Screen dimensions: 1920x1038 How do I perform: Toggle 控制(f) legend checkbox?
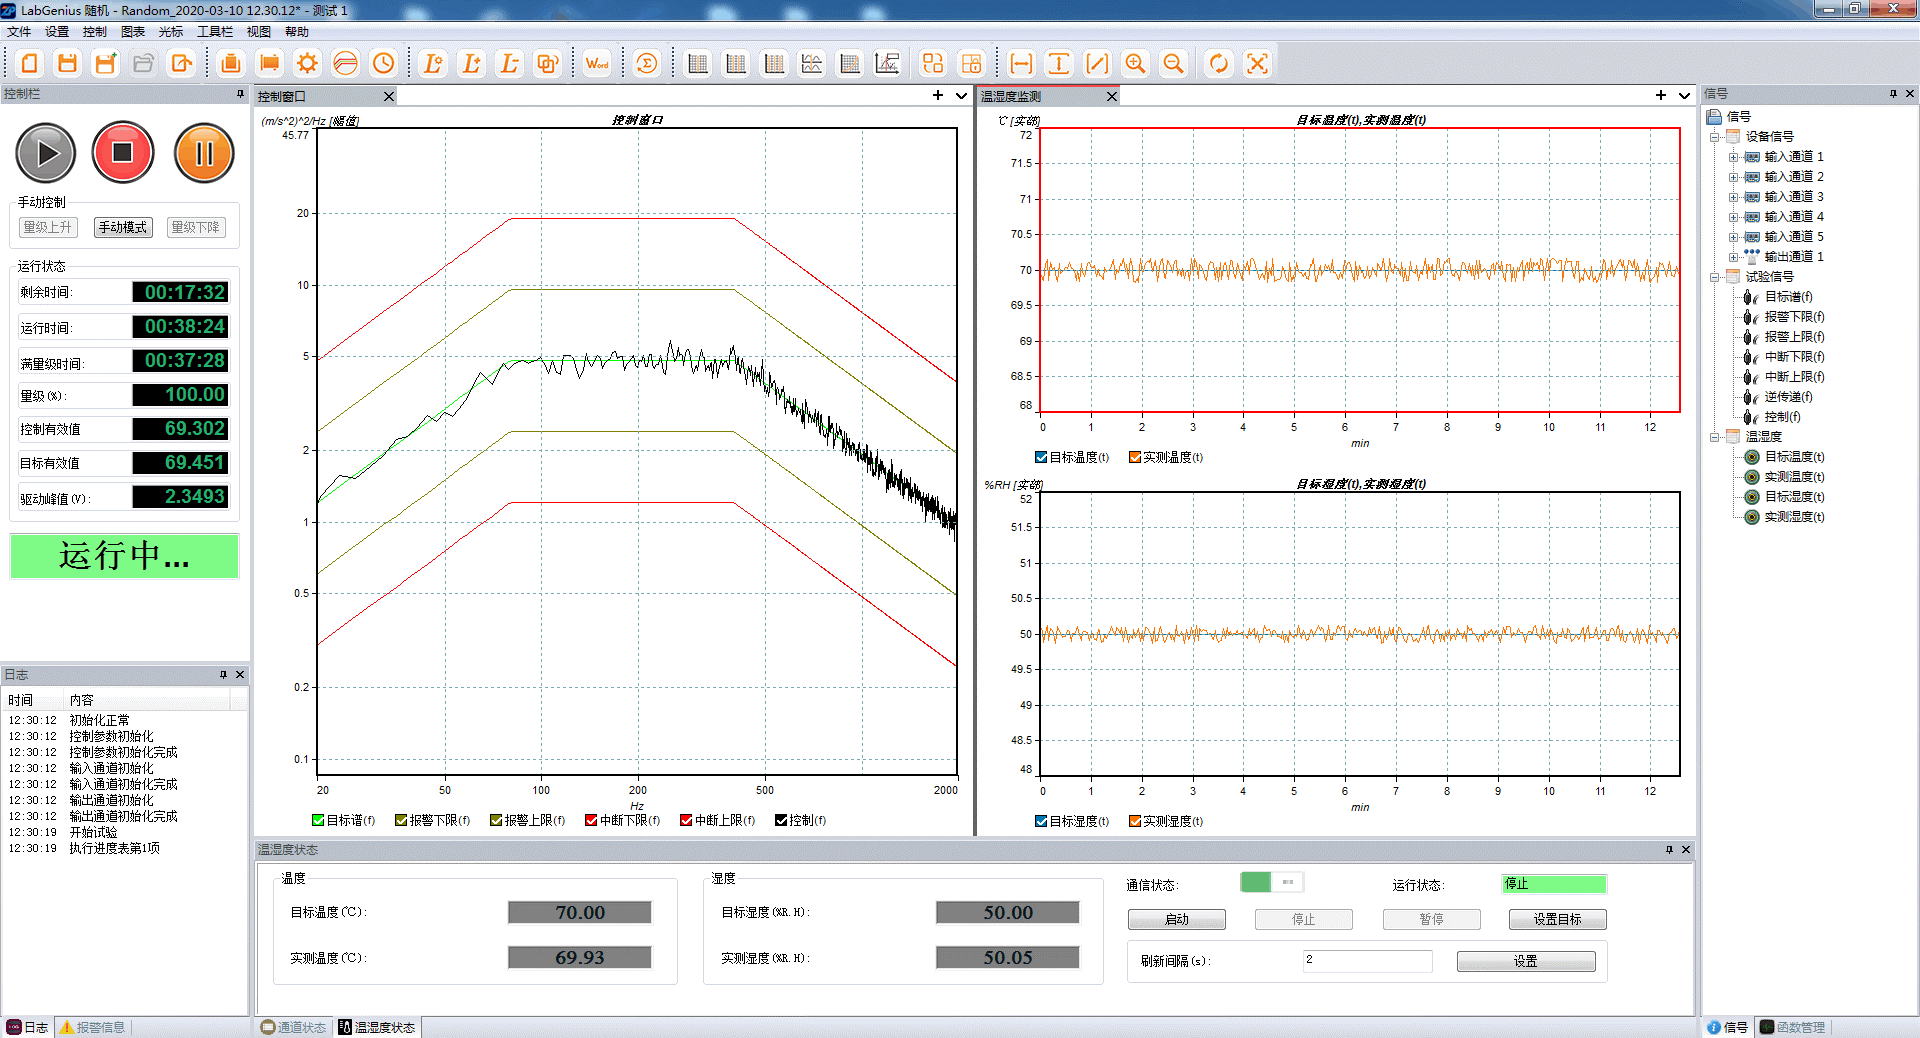click(x=781, y=820)
